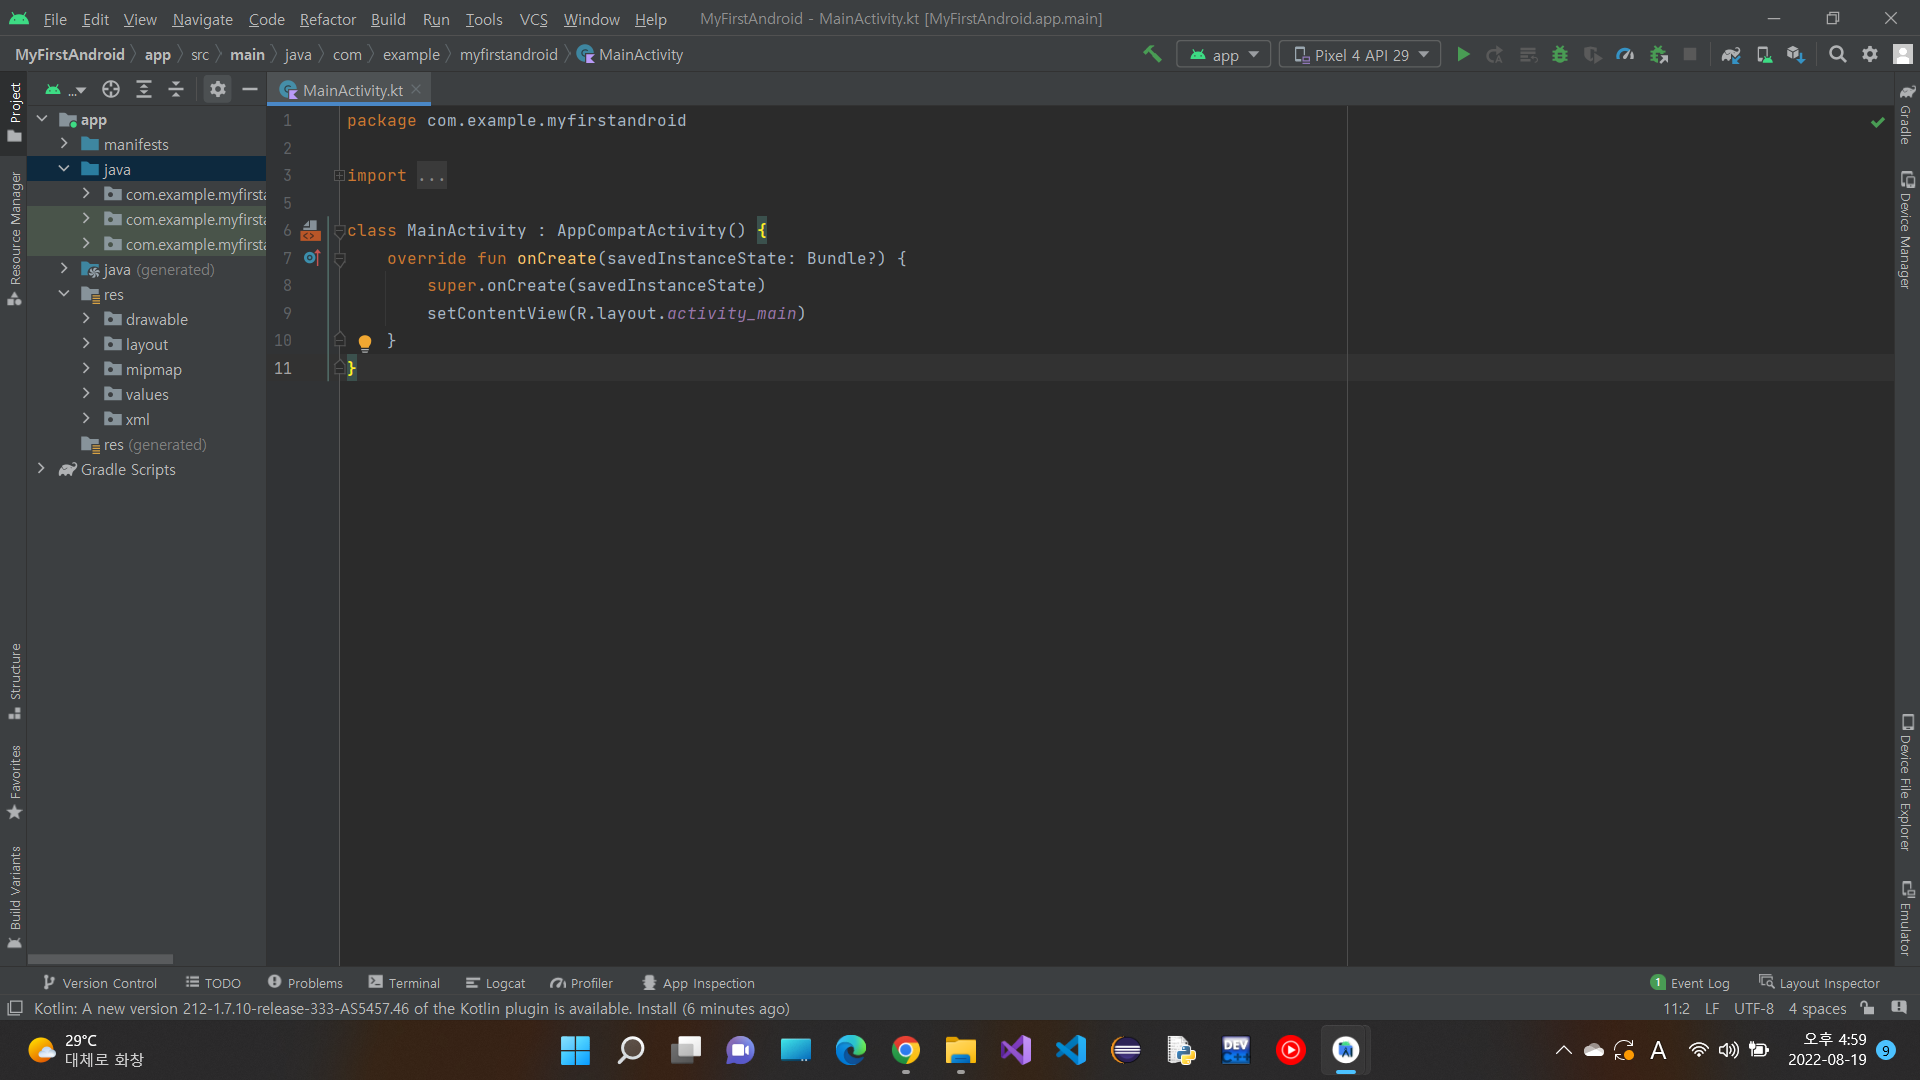This screenshot has width=1920, height=1080.
Task: Sync project with Gradle files icon
Action: [1731, 55]
